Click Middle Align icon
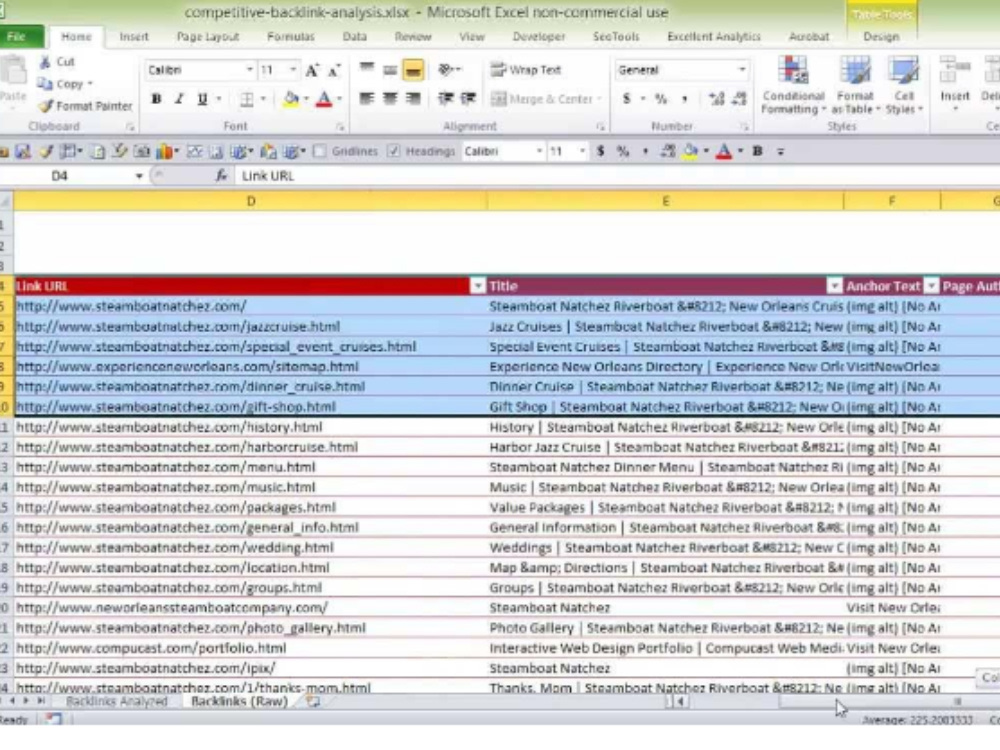The image size is (1000, 750). (390, 69)
